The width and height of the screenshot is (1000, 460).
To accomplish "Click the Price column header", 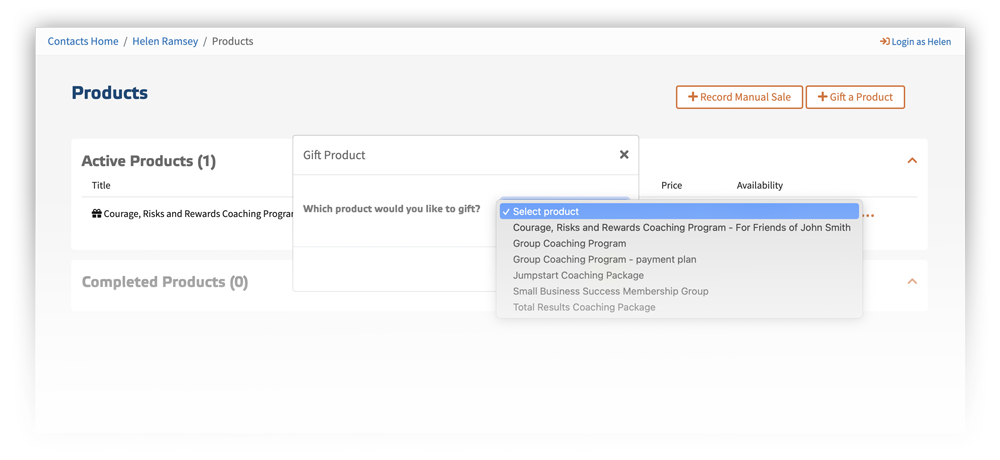I will pos(672,186).
